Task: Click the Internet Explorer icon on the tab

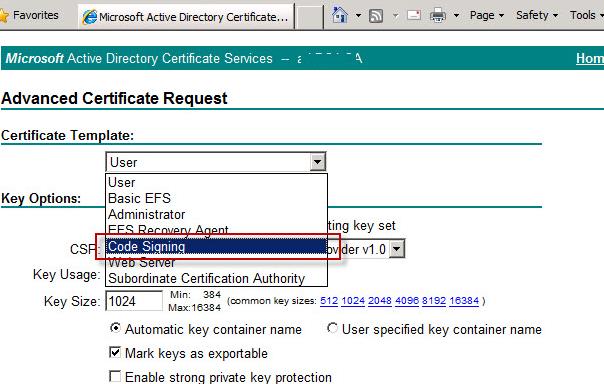Action: click(x=89, y=17)
